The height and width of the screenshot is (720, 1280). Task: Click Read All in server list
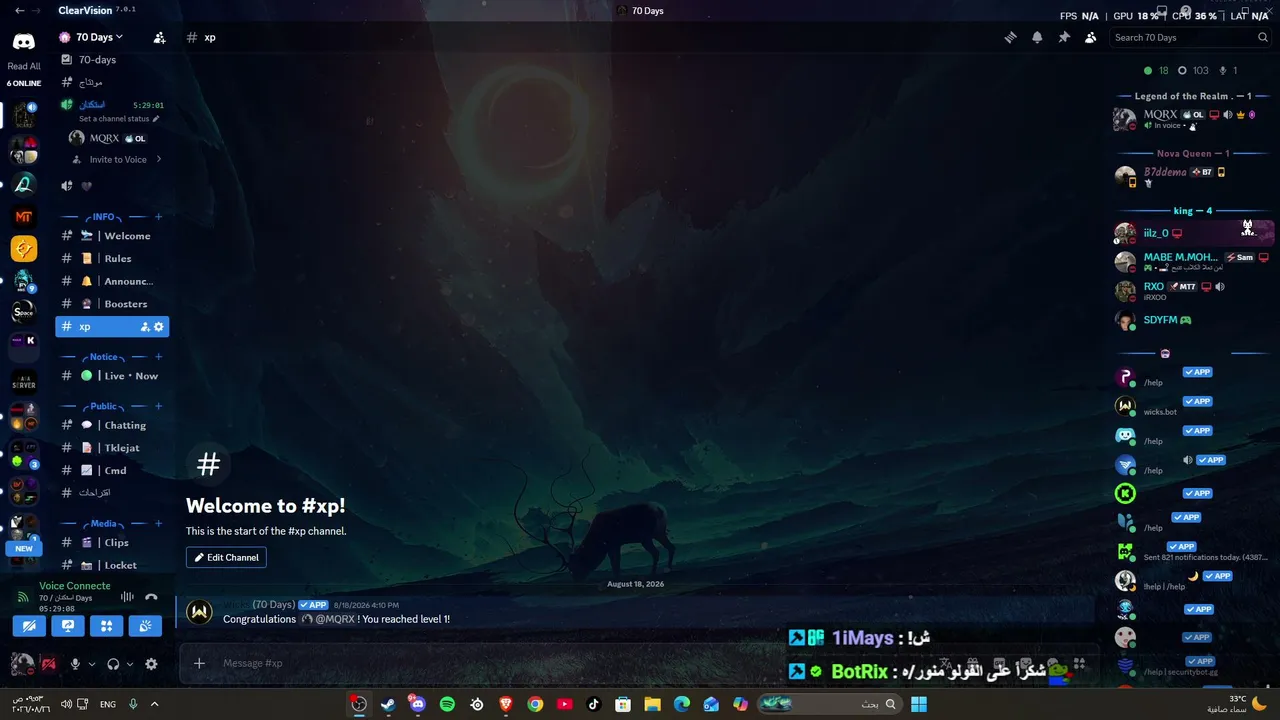24,67
